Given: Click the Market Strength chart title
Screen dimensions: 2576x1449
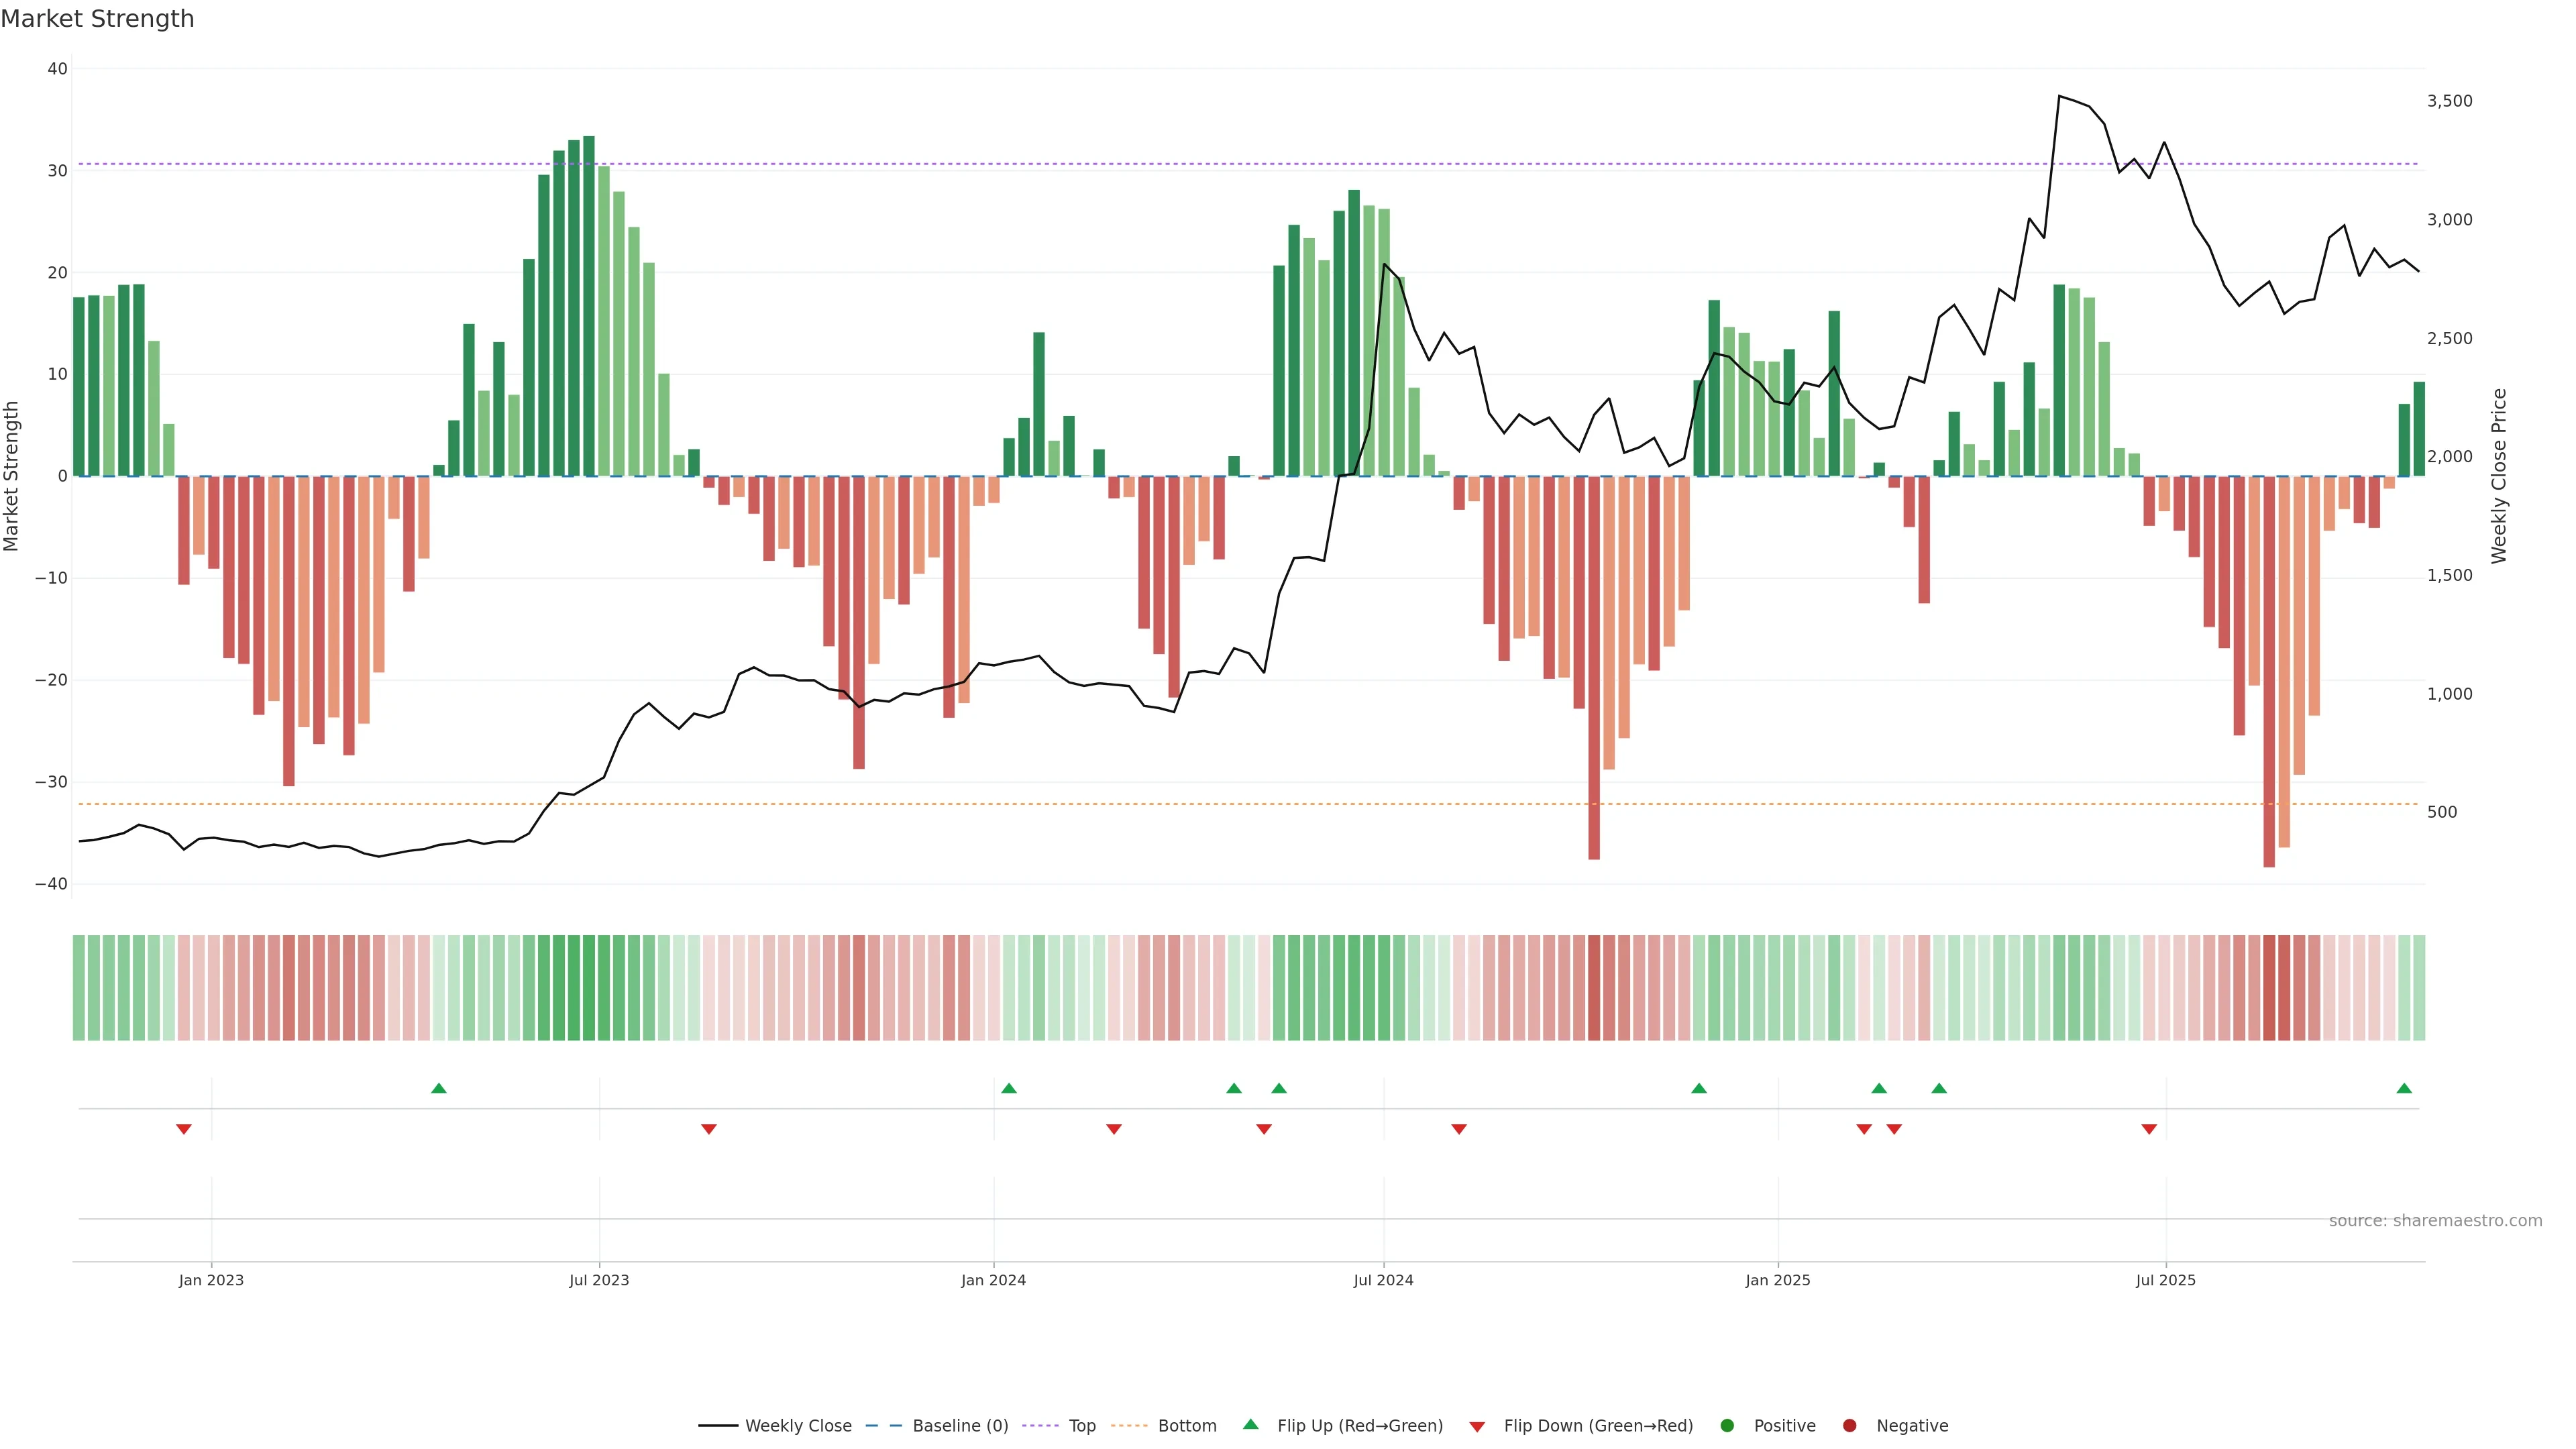Looking at the screenshot, I should [97, 19].
